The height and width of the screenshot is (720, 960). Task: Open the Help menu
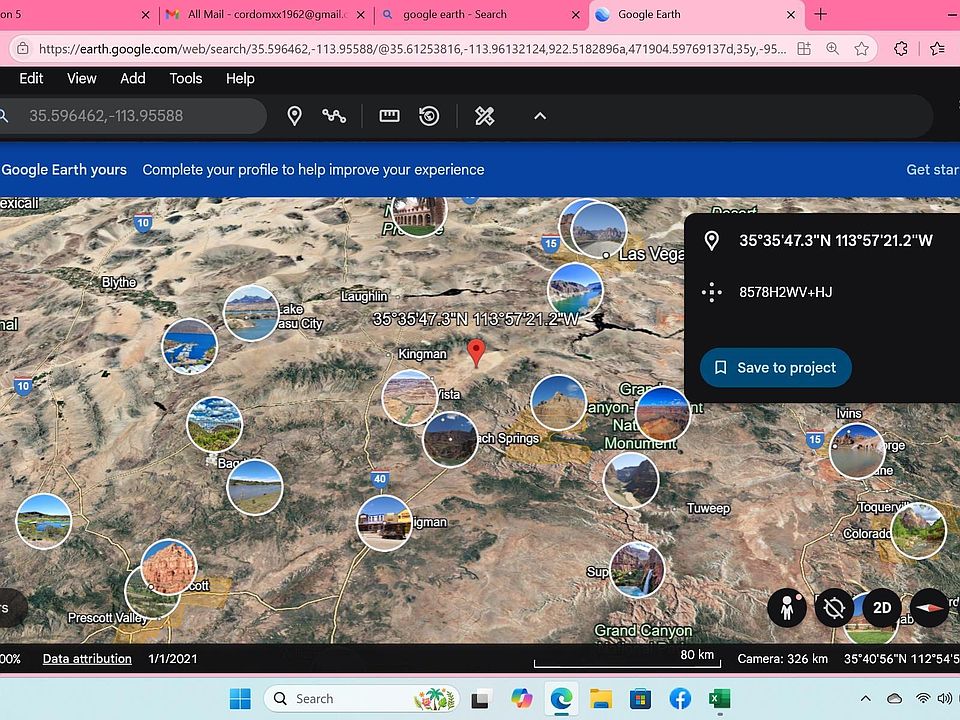[240, 78]
